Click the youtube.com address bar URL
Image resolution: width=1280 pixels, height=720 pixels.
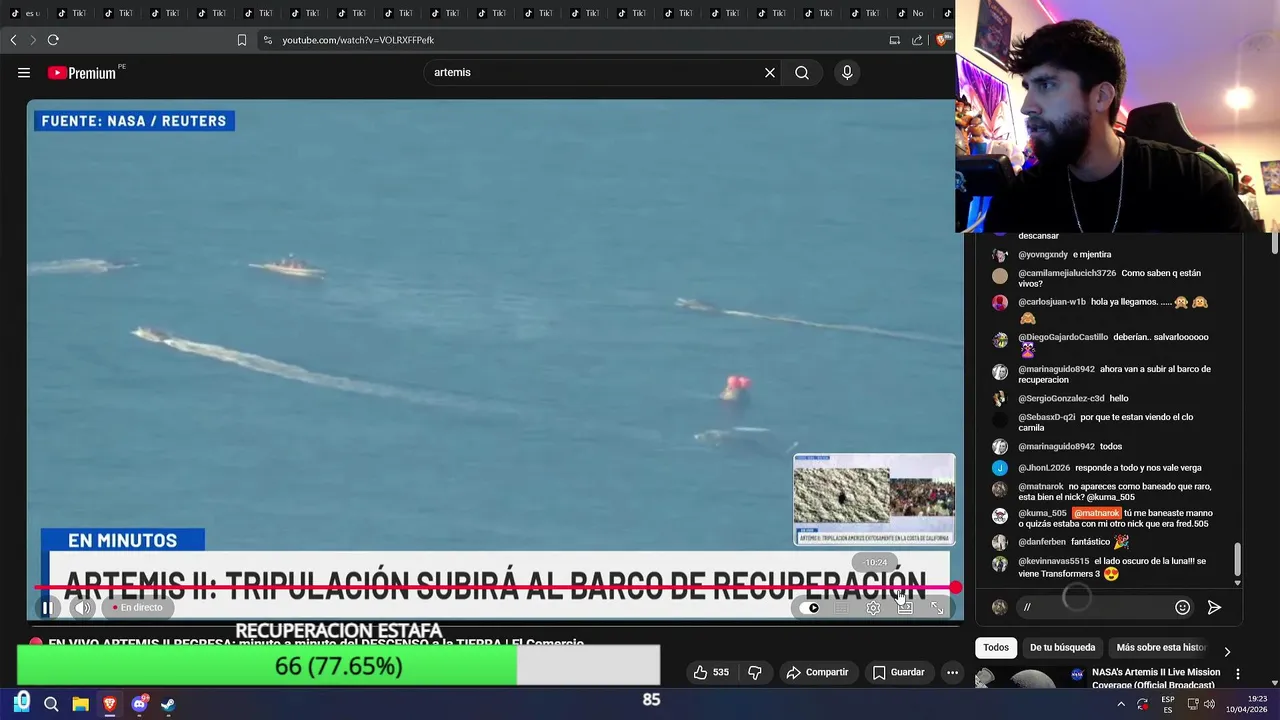click(358, 40)
